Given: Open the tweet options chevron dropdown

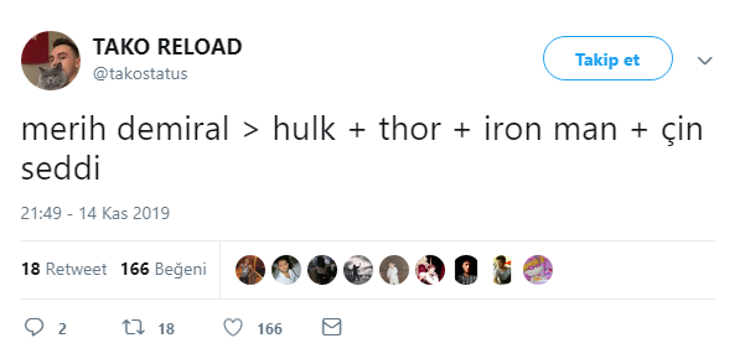Looking at the screenshot, I should [705, 61].
